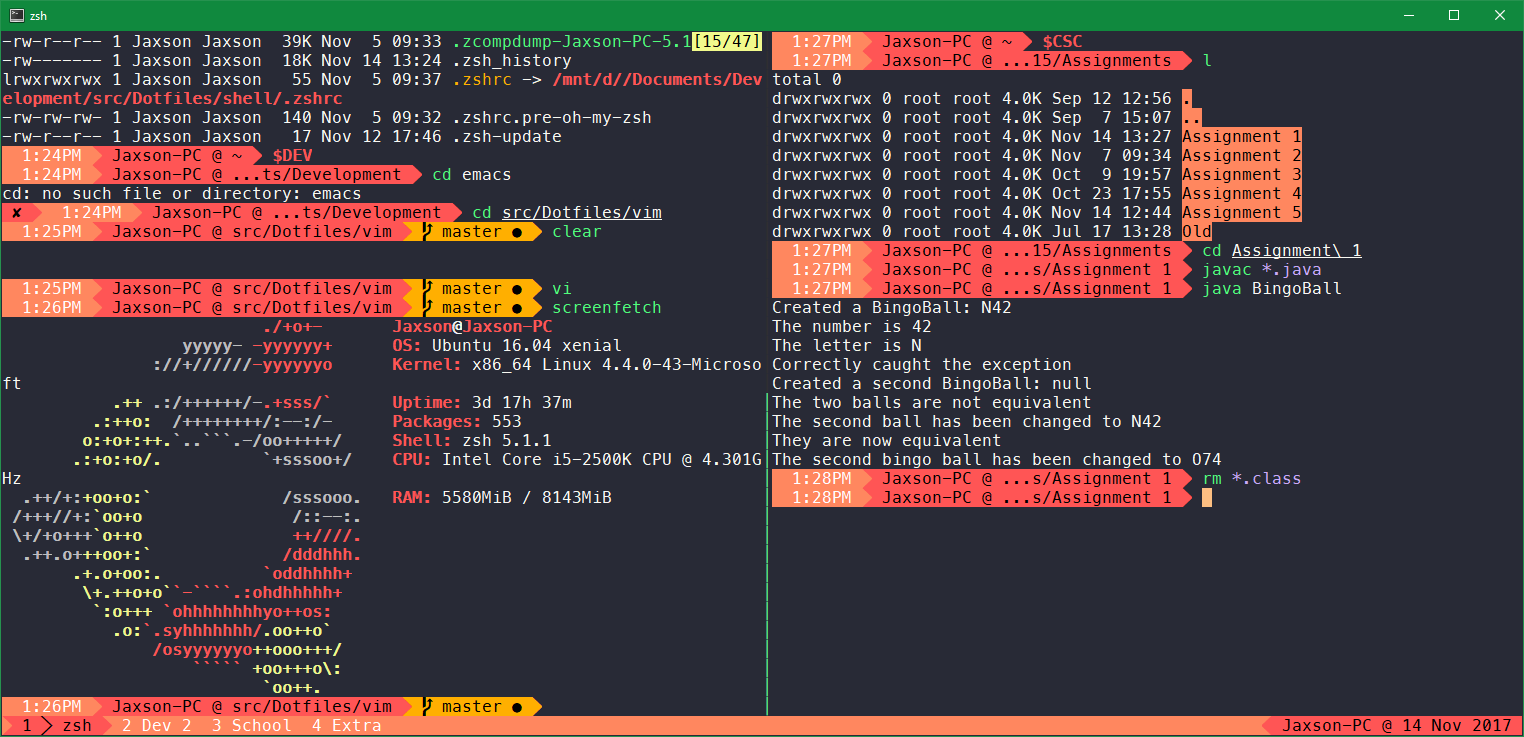Image resolution: width=1524 pixels, height=737 pixels.
Task: Close the zsh terminal window
Action: (1500, 15)
